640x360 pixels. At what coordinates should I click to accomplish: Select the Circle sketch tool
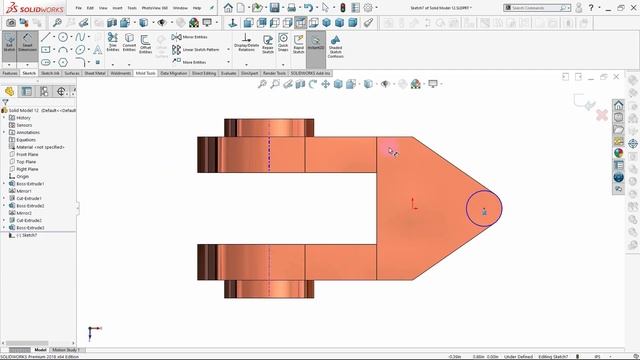[63, 37]
